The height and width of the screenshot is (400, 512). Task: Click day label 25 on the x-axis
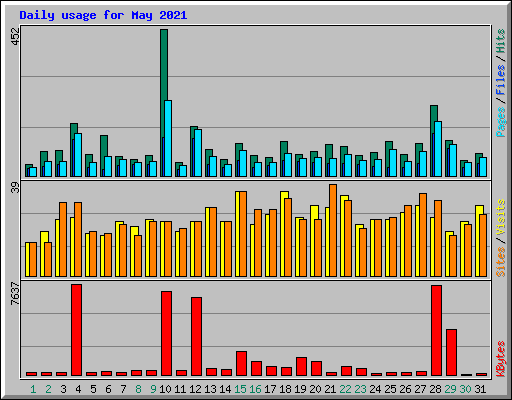pos(390,389)
